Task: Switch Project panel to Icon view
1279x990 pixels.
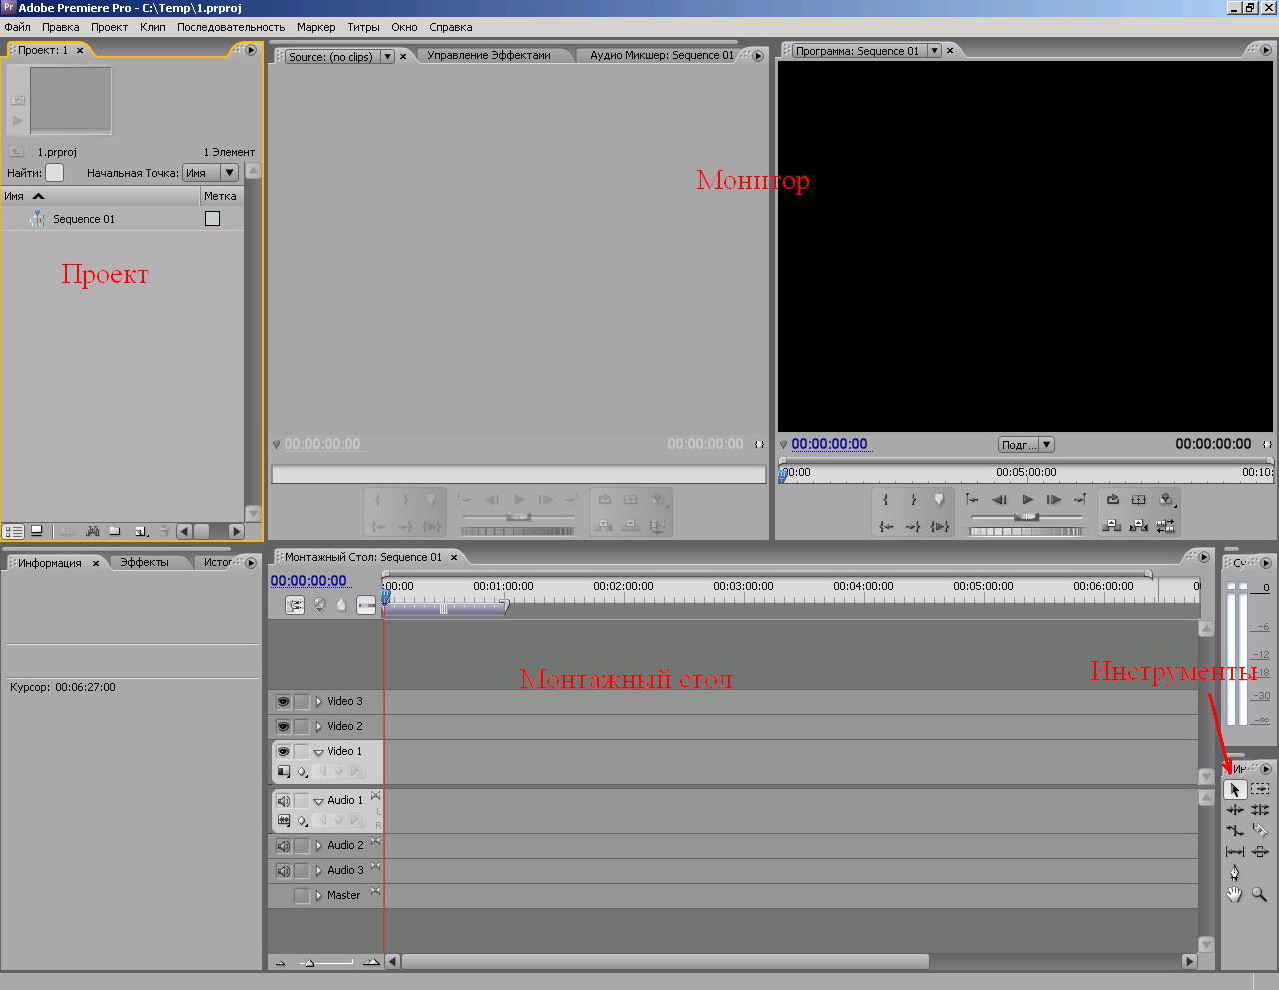Action: (37, 531)
